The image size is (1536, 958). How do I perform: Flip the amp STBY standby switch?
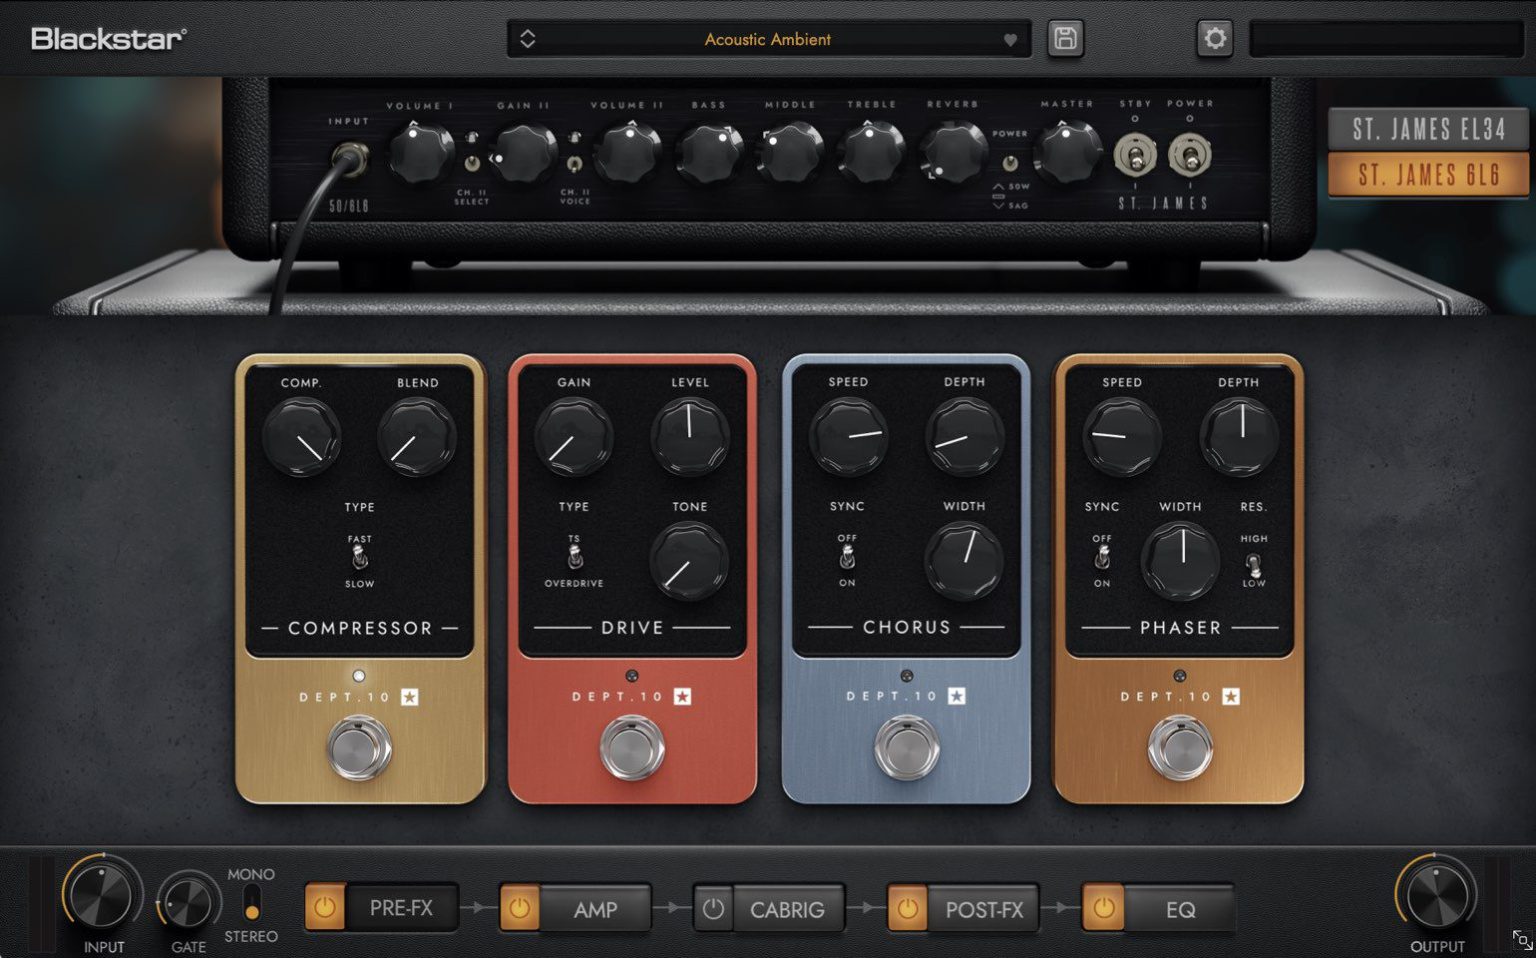point(1135,155)
